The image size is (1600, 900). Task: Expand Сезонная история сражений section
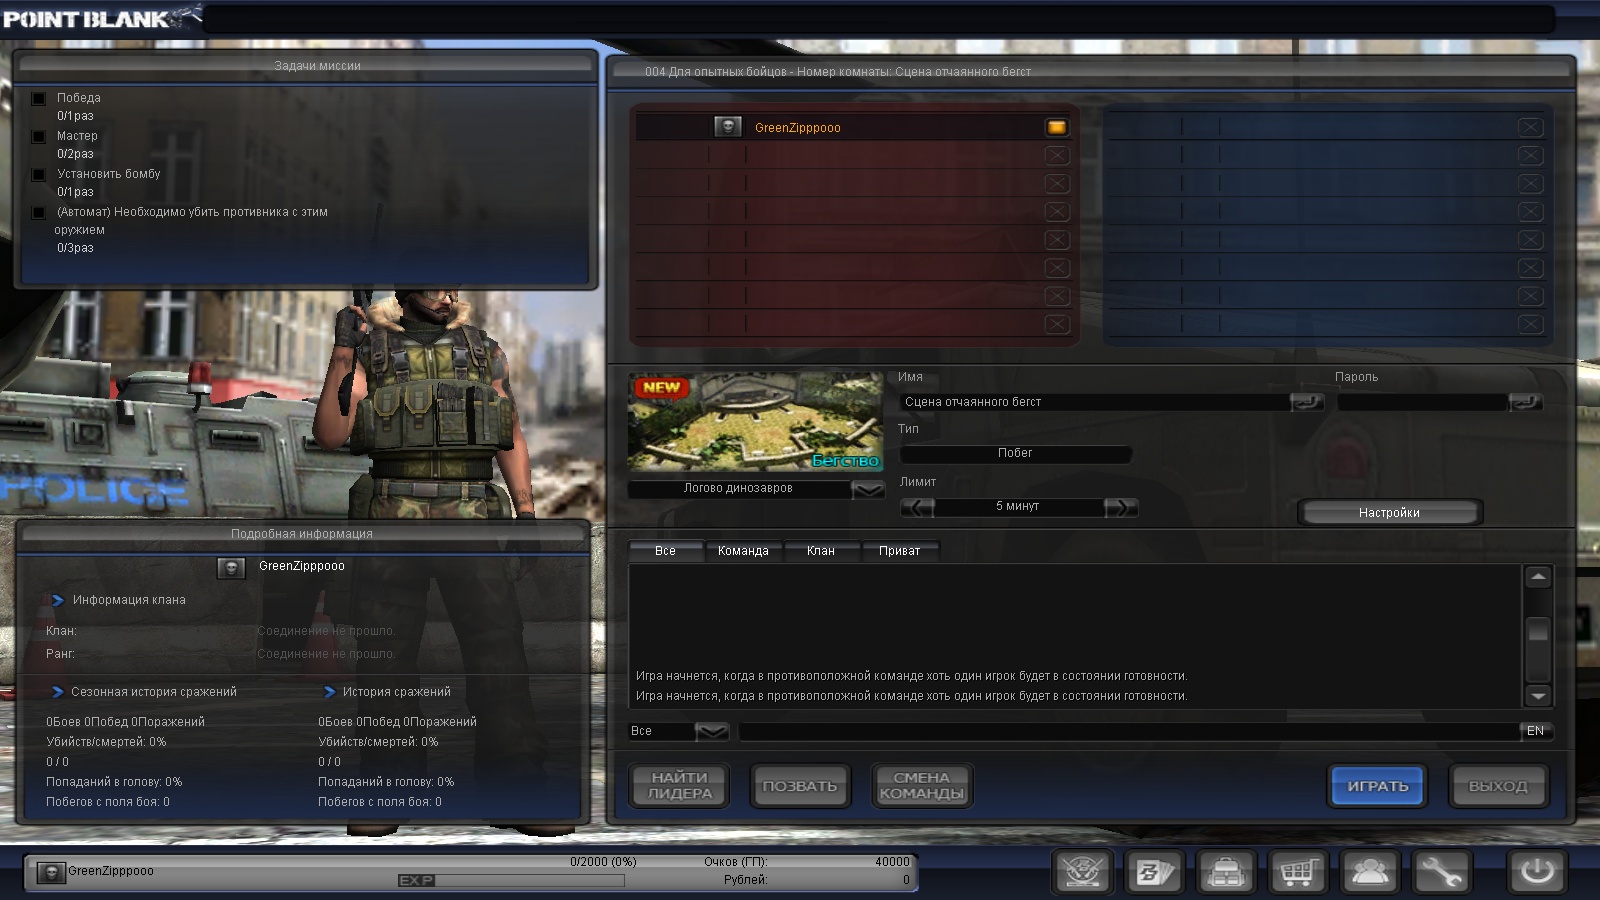tap(57, 692)
